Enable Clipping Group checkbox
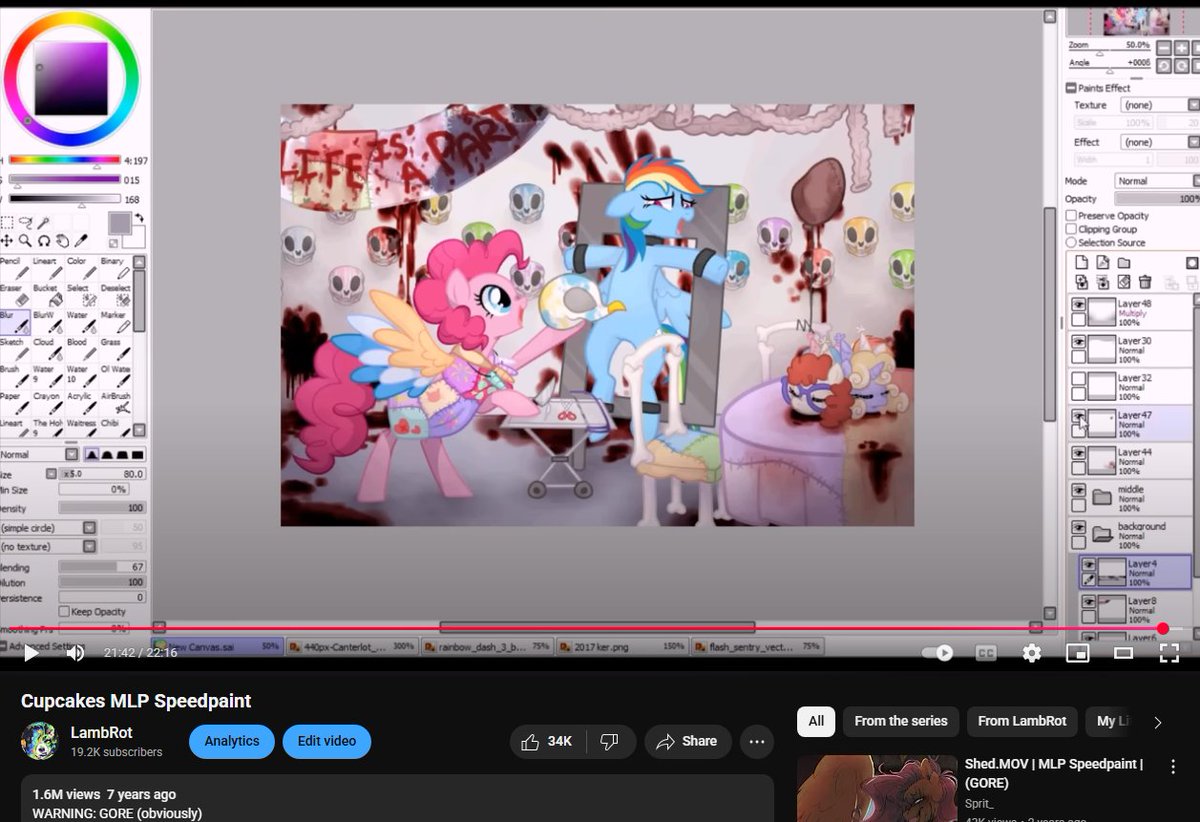The height and width of the screenshot is (822, 1200). coord(1071,229)
